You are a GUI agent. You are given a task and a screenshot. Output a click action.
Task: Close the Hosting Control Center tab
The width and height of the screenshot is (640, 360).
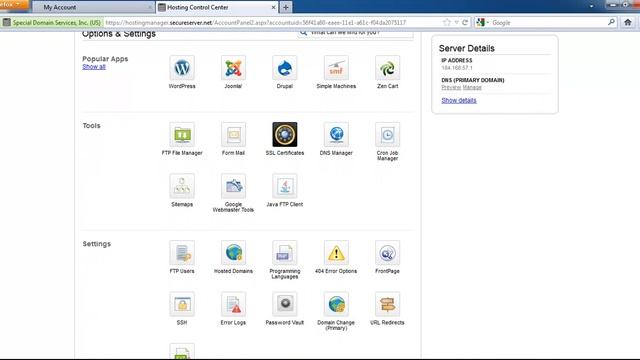click(273, 7)
